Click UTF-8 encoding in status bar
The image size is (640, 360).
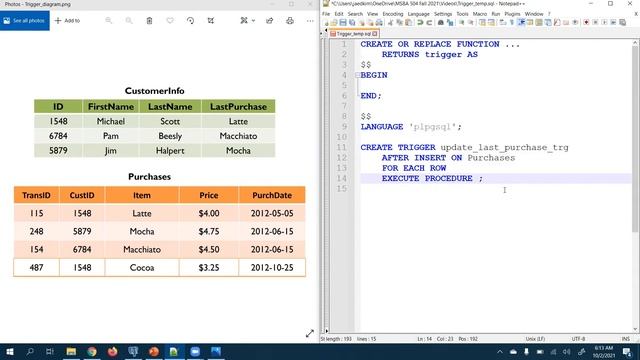(x=578, y=339)
